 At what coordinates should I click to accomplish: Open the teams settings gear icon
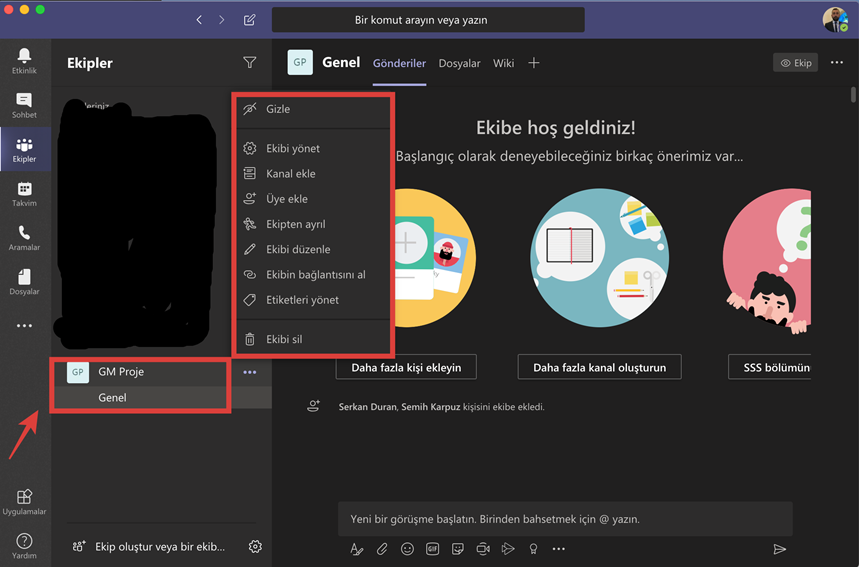pos(255,546)
